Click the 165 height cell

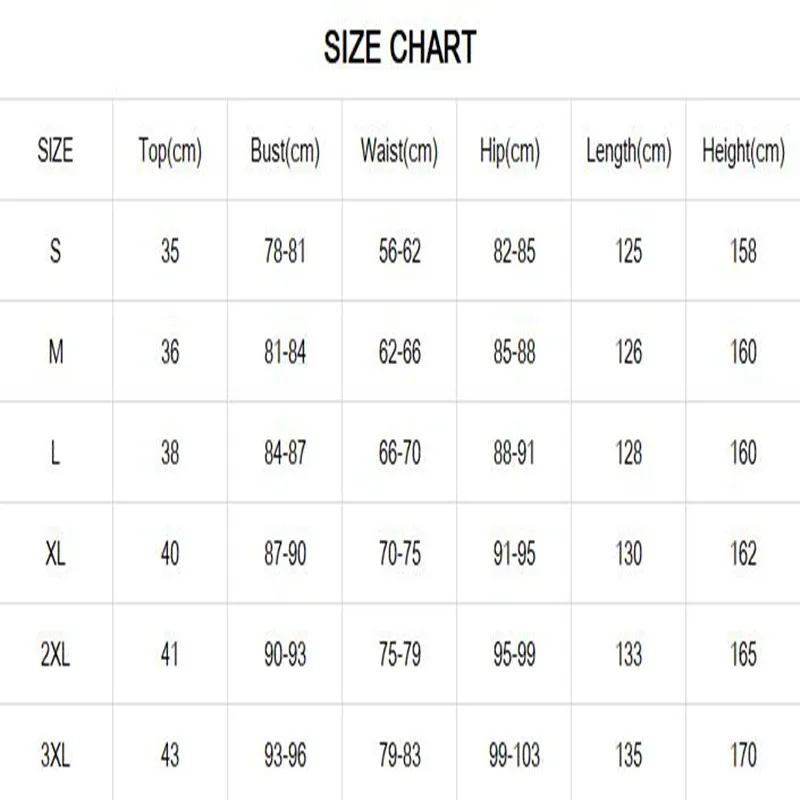[x=743, y=654]
